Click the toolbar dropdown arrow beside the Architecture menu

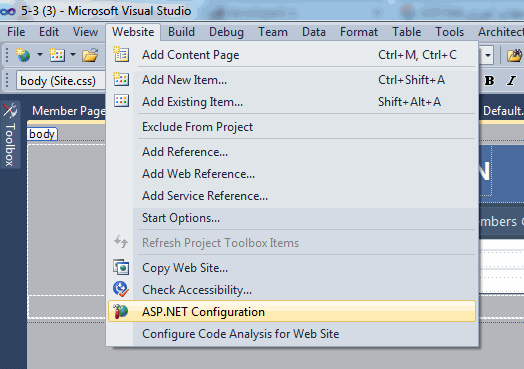pos(488,55)
